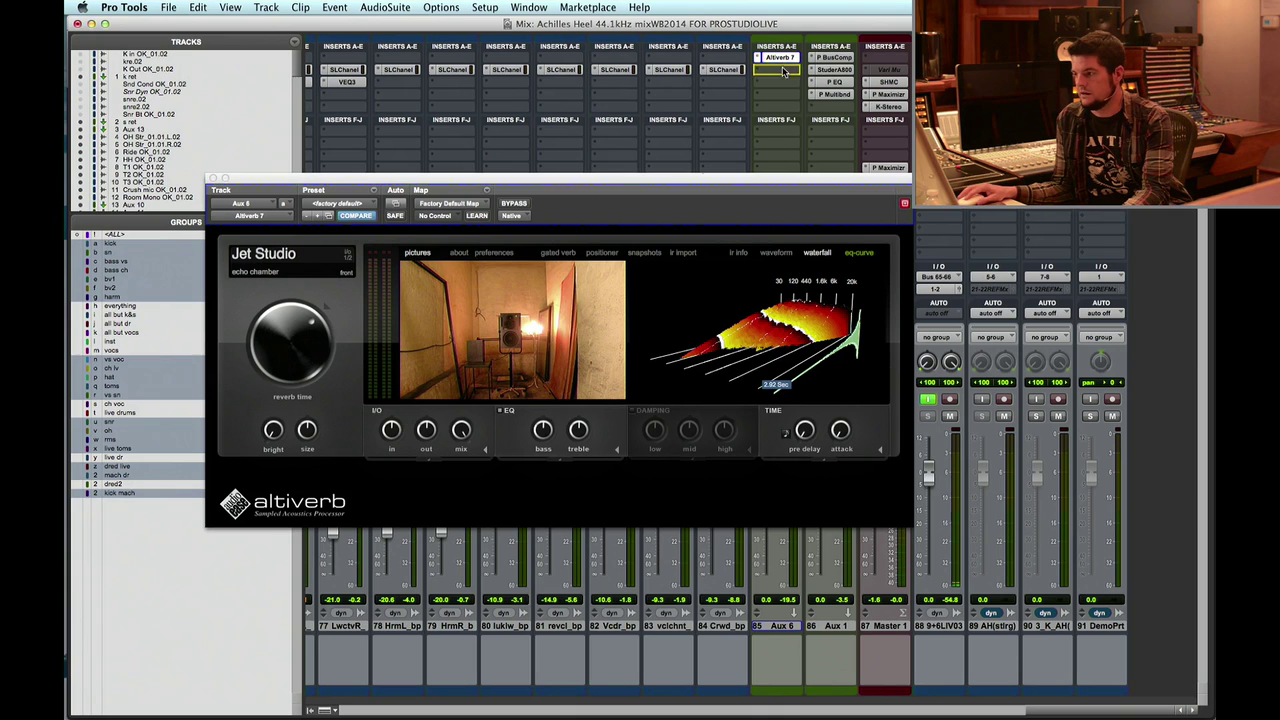Click the large reverb time knob
Image resolution: width=1280 pixels, height=720 pixels.
click(x=291, y=342)
